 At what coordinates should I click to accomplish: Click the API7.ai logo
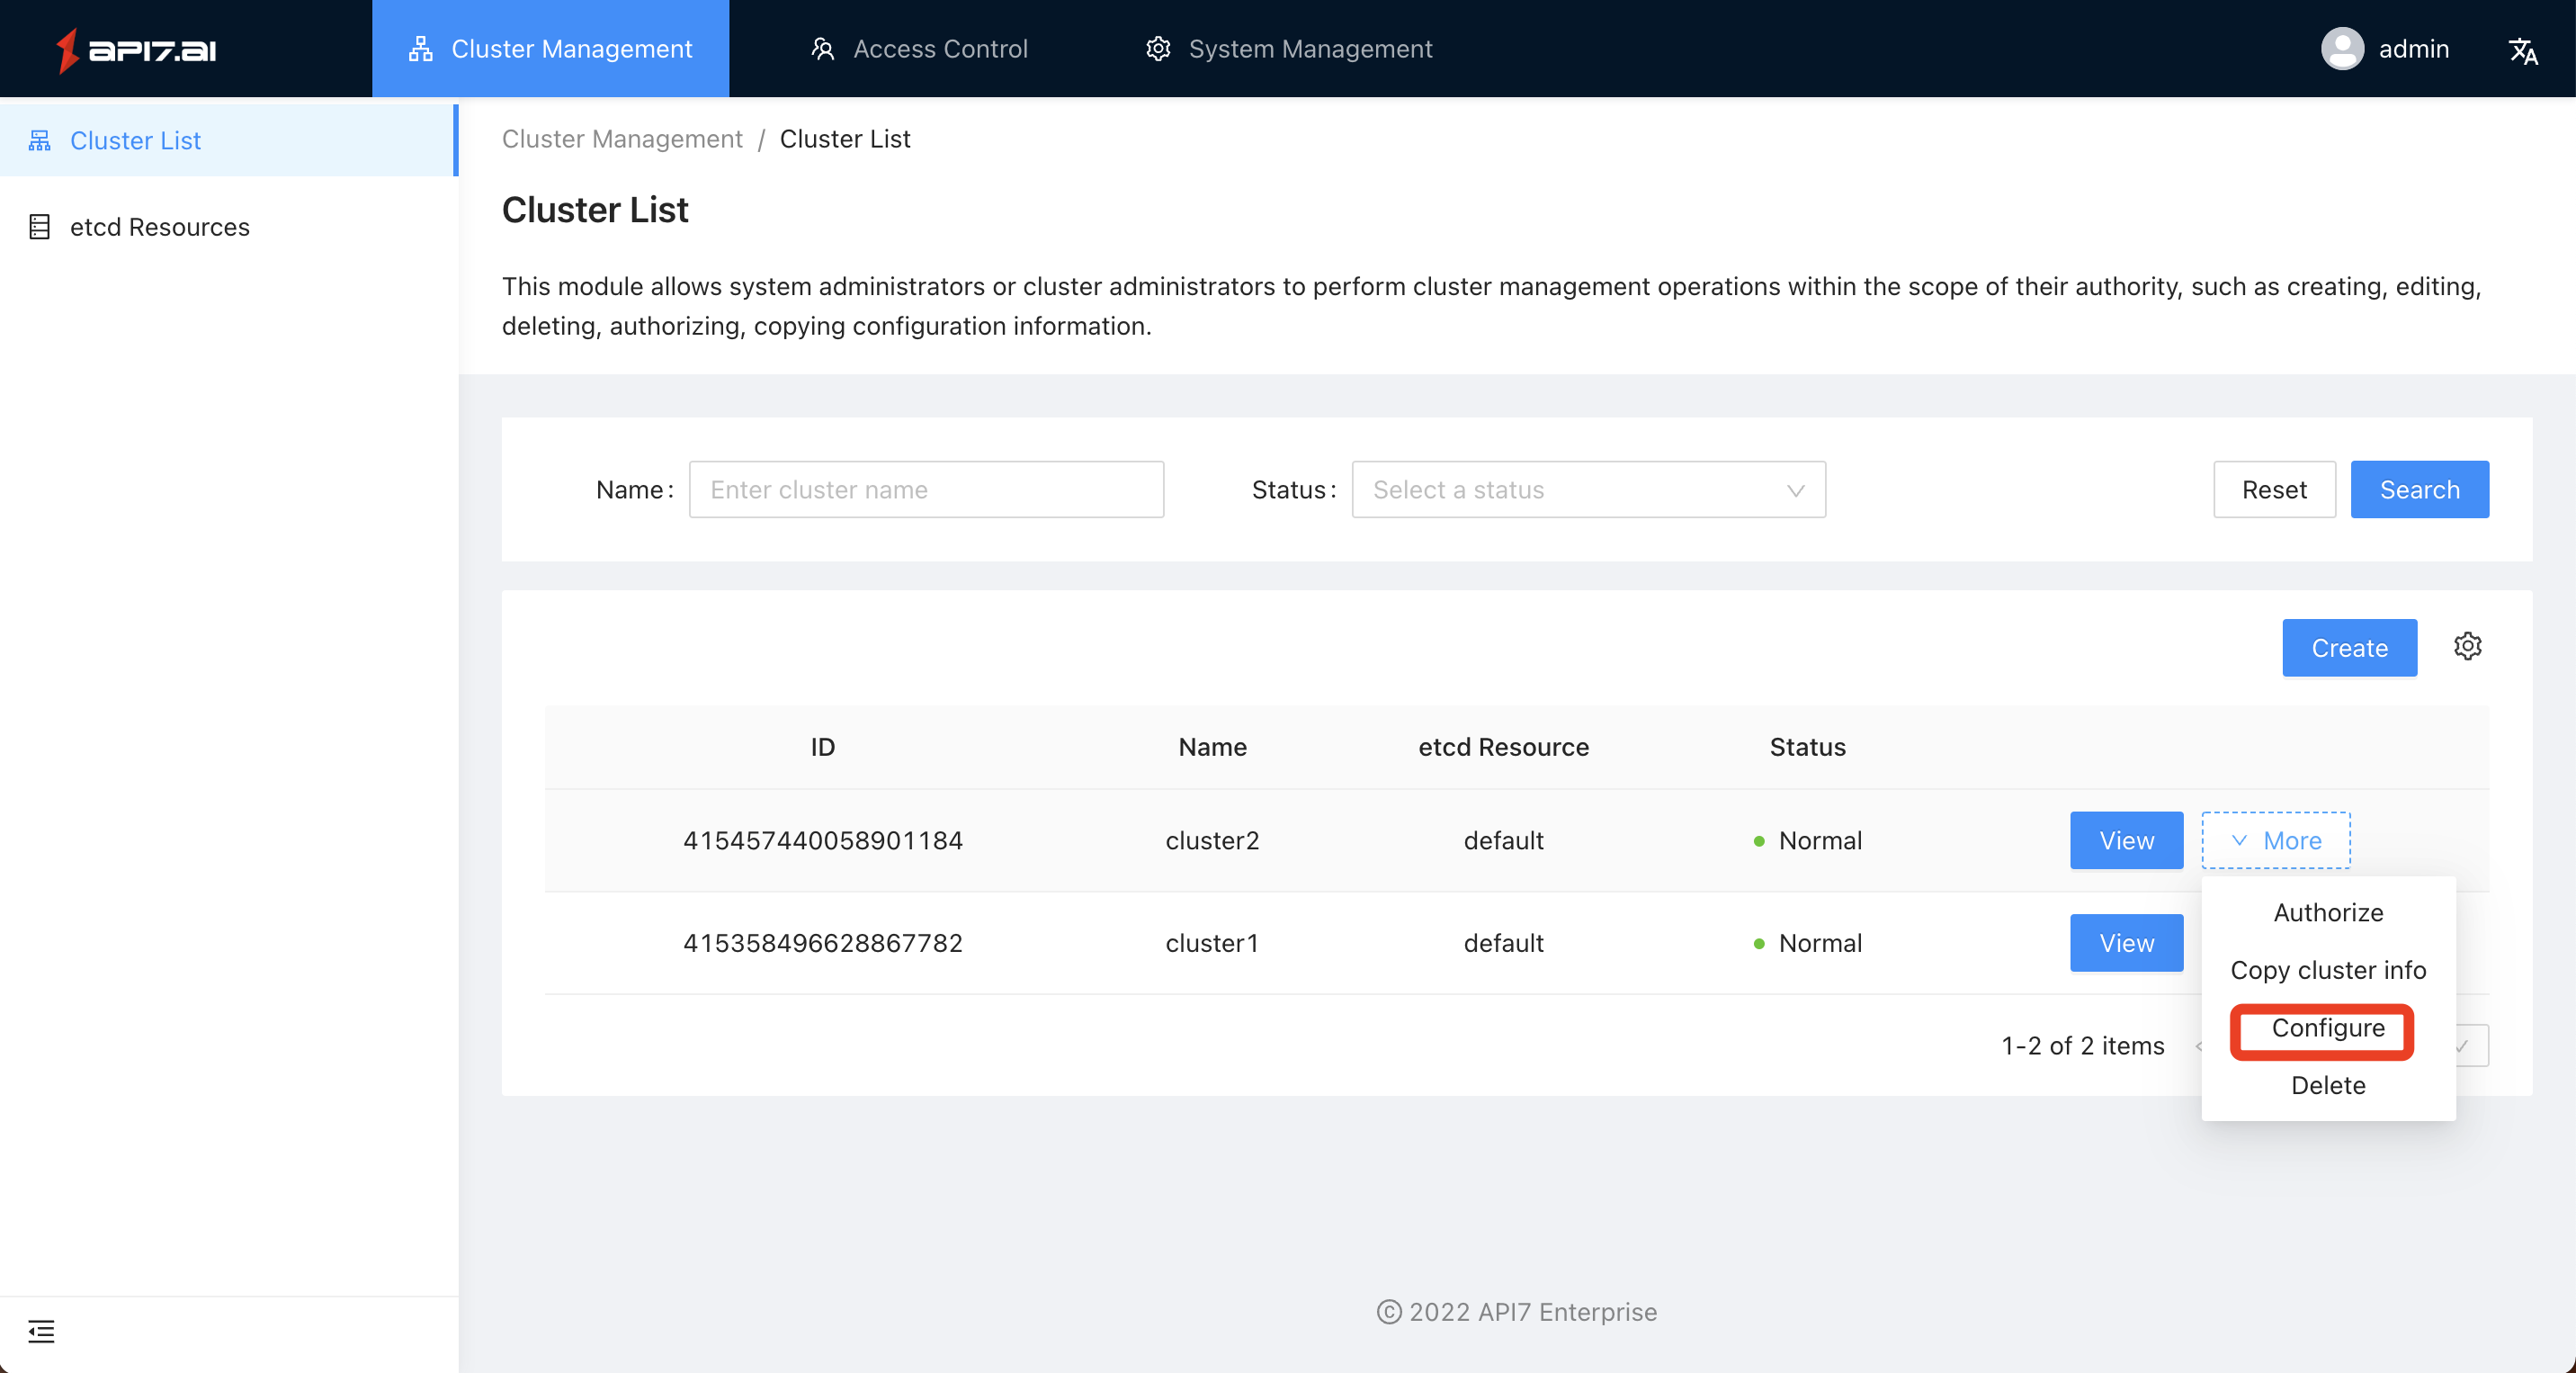click(x=136, y=50)
